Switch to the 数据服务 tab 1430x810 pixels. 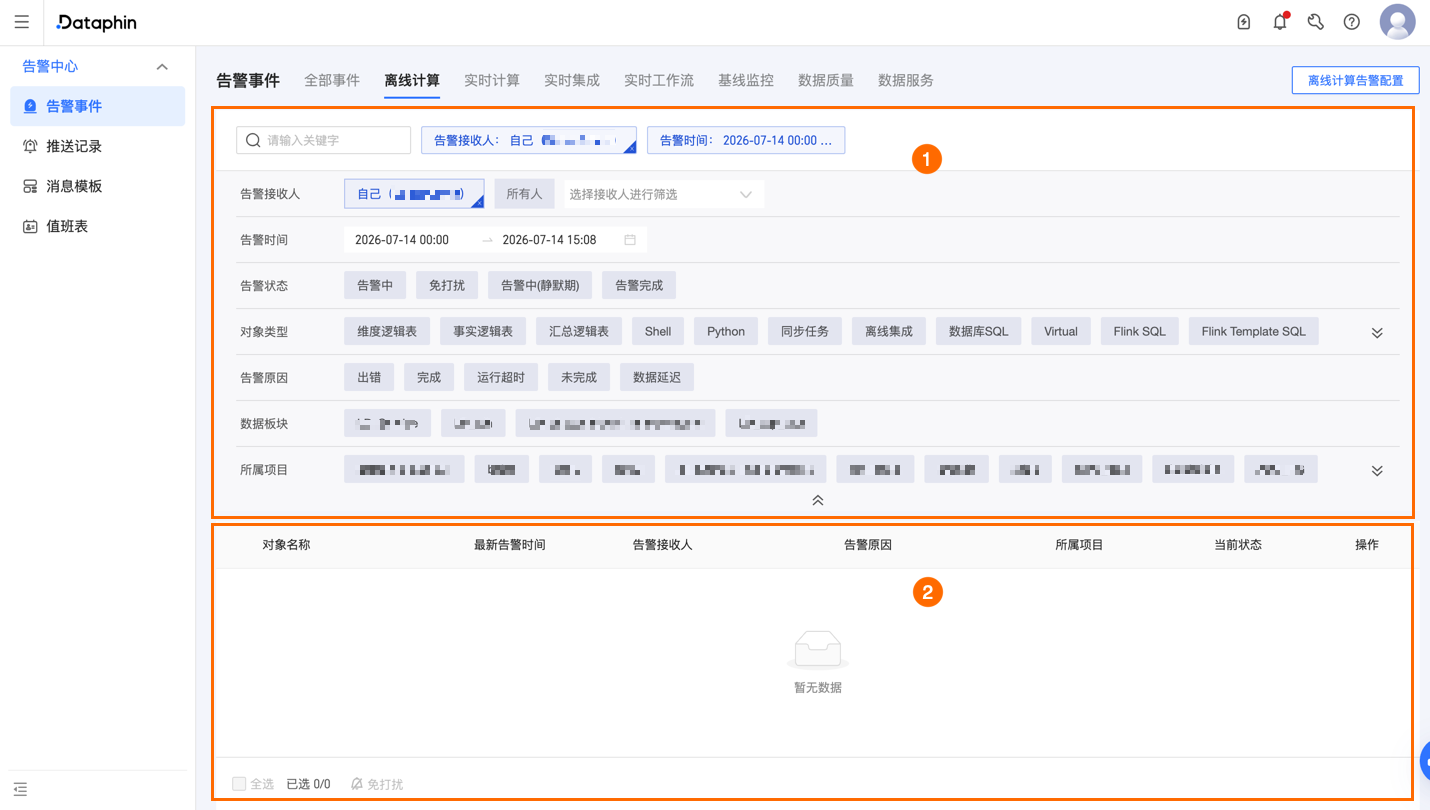pyautogui.click(x=906, y=80)
